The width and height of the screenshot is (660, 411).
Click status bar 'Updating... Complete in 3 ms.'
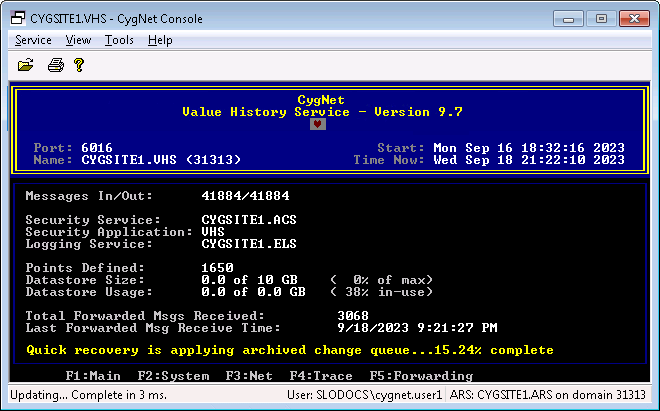pos(88,395)
